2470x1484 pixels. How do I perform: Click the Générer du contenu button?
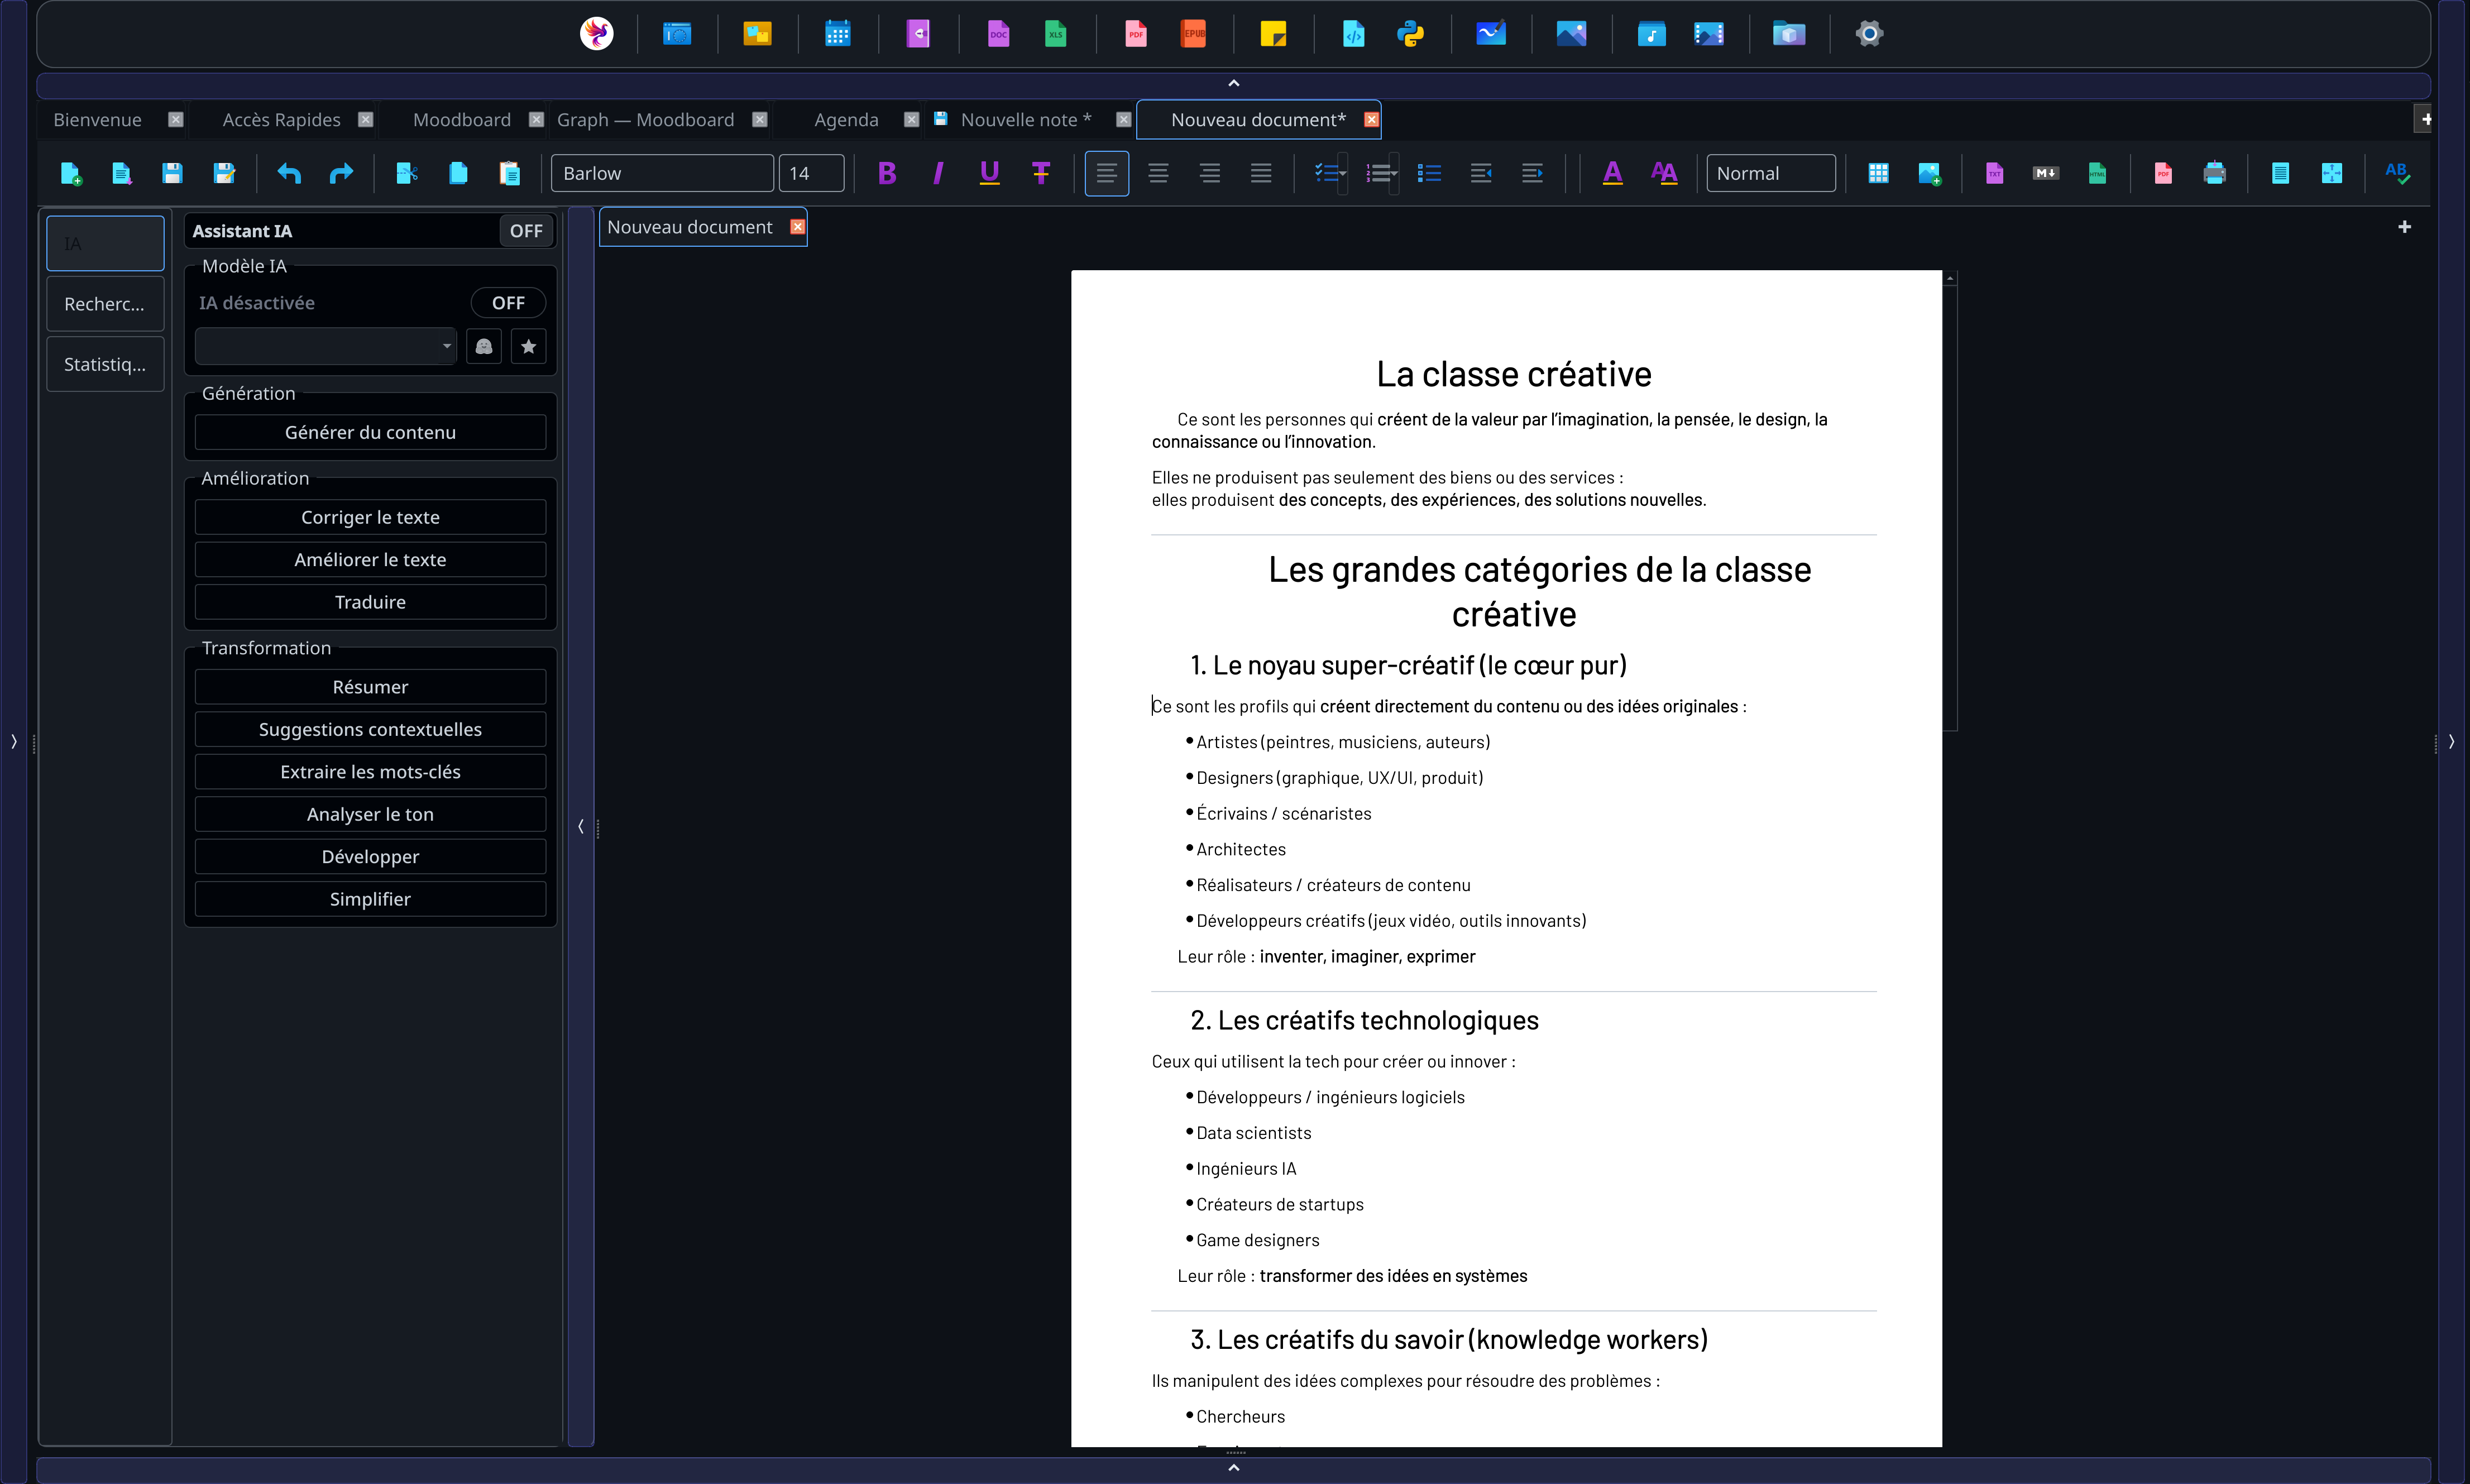pos(370,433)
